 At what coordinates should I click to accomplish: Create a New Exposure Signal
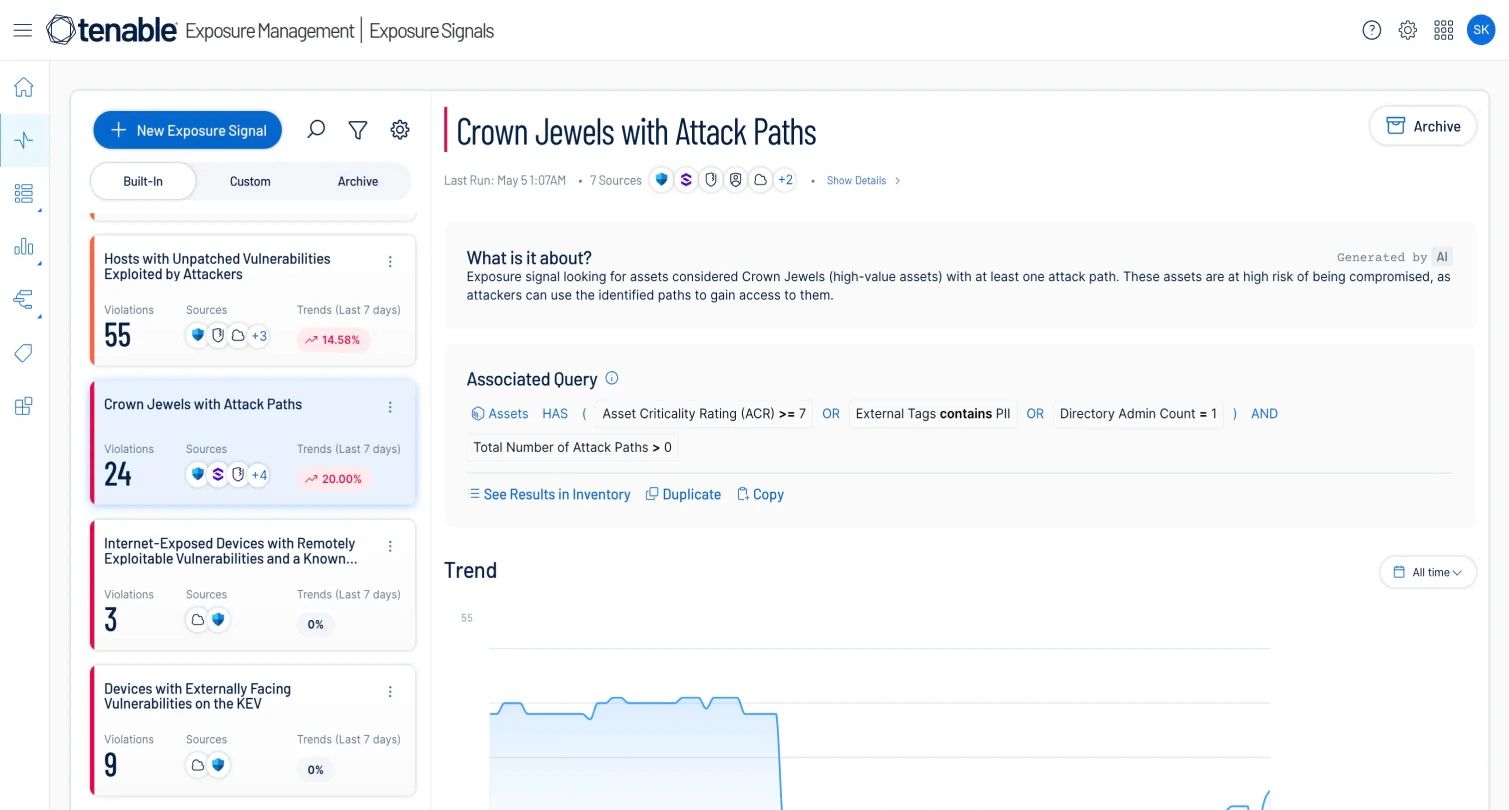[188, 130]
